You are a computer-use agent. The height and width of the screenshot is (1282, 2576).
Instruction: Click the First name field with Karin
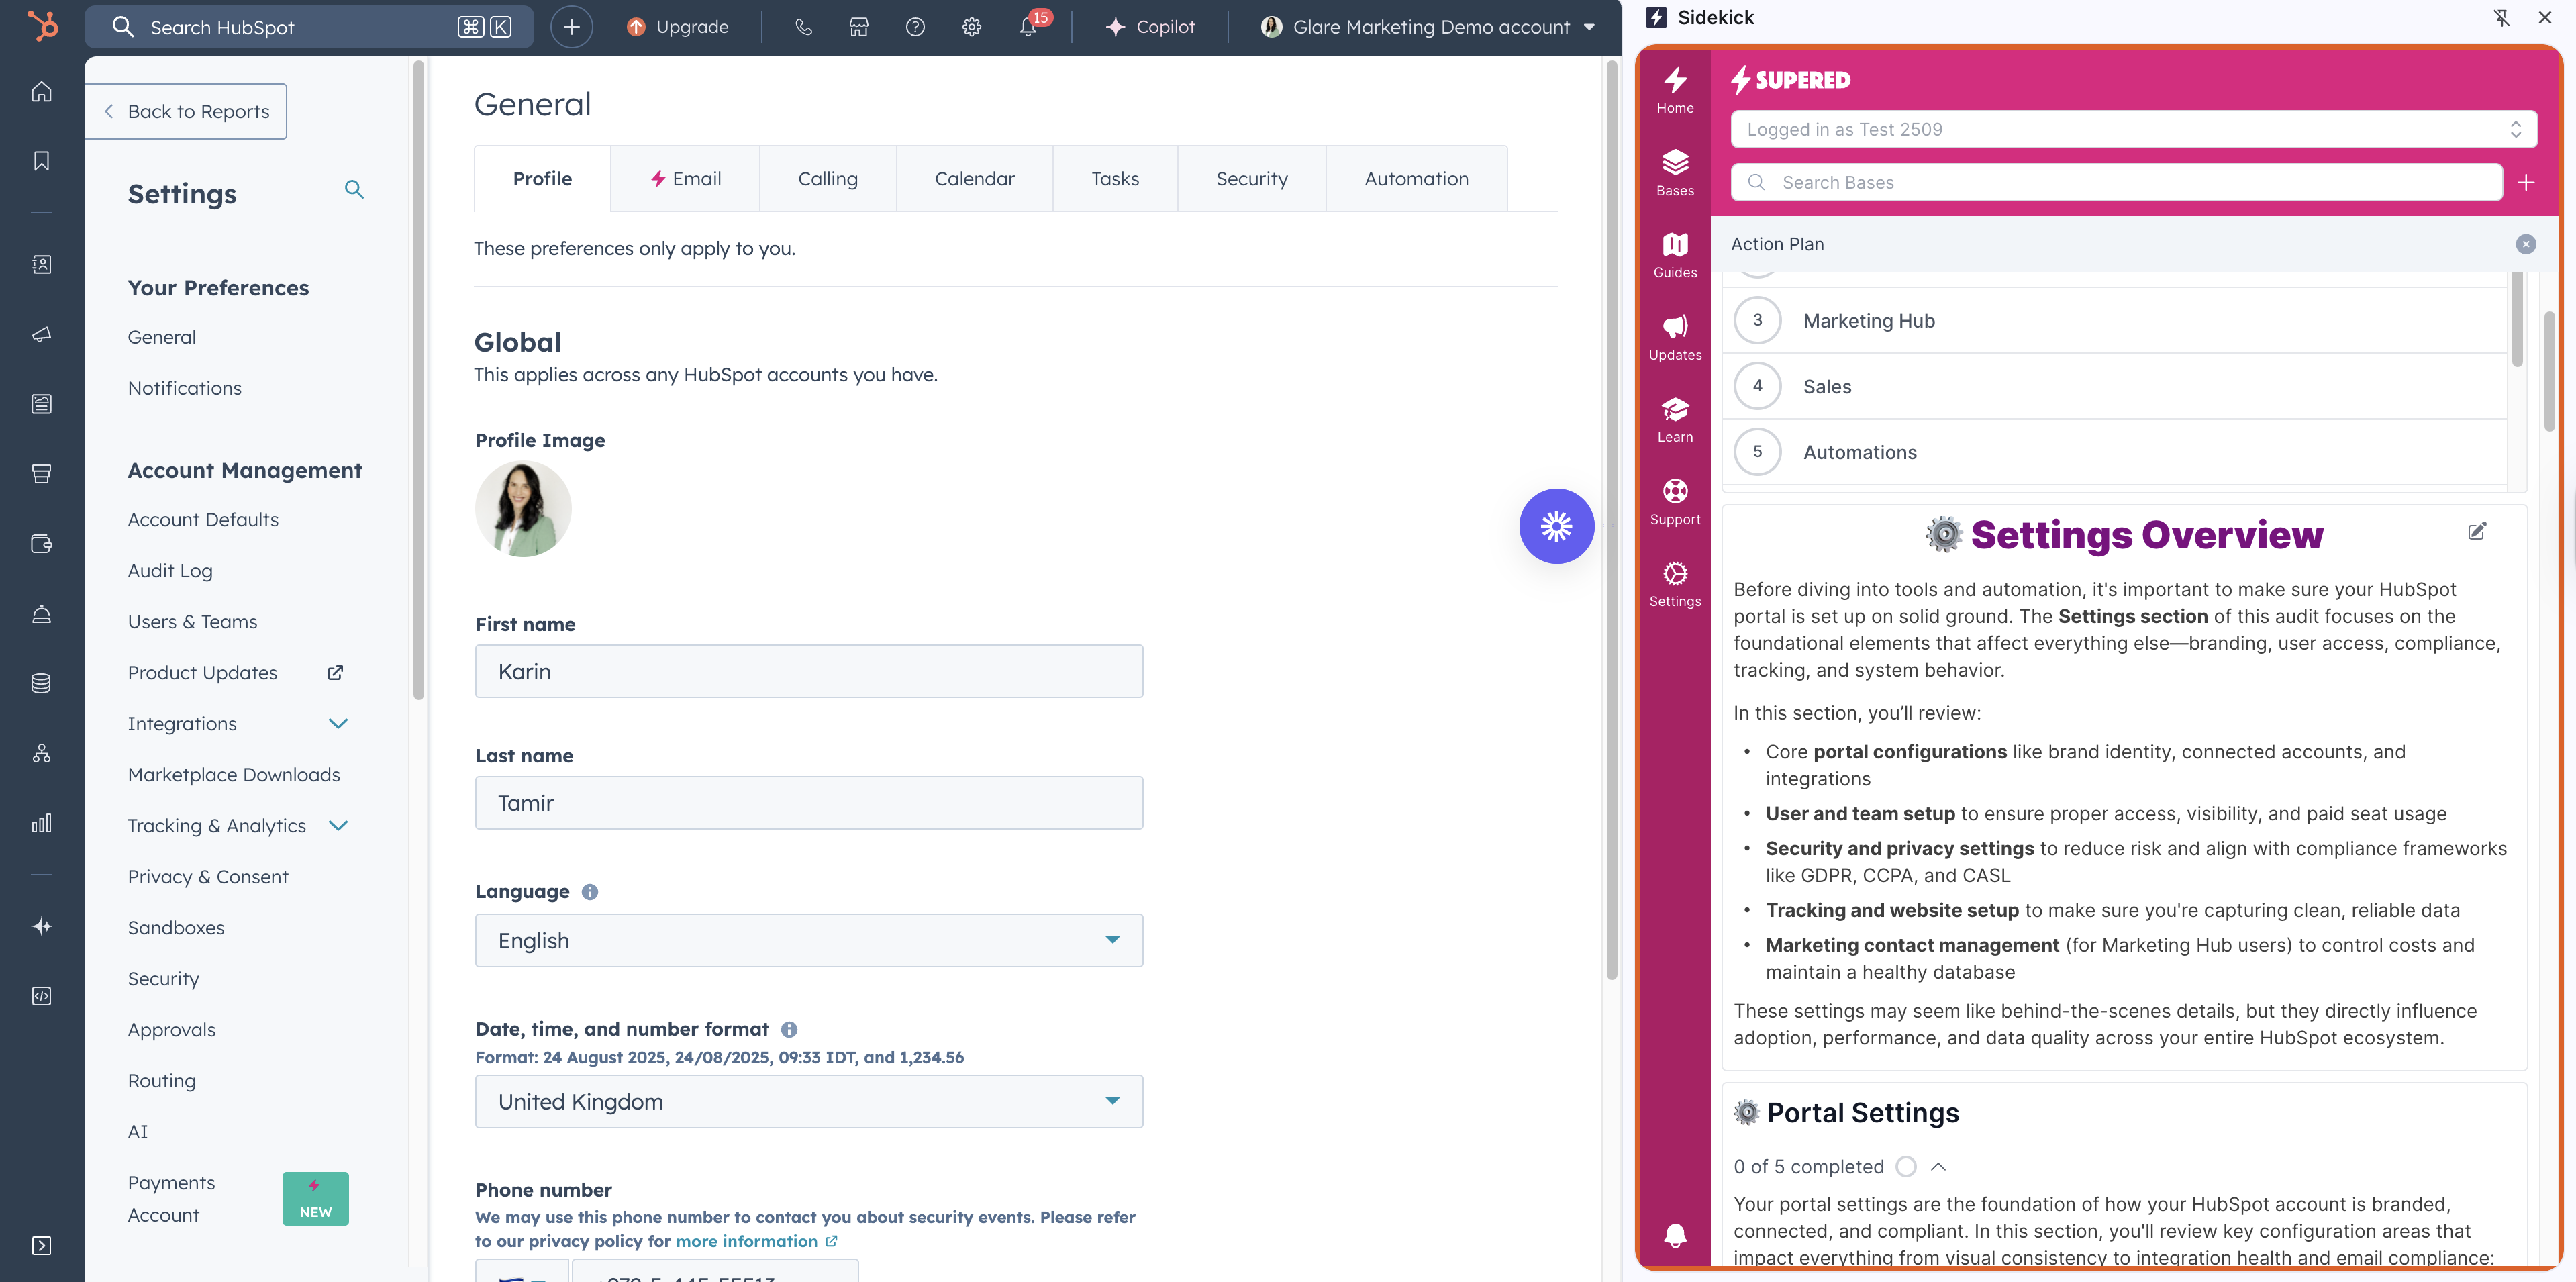(808, 671)
